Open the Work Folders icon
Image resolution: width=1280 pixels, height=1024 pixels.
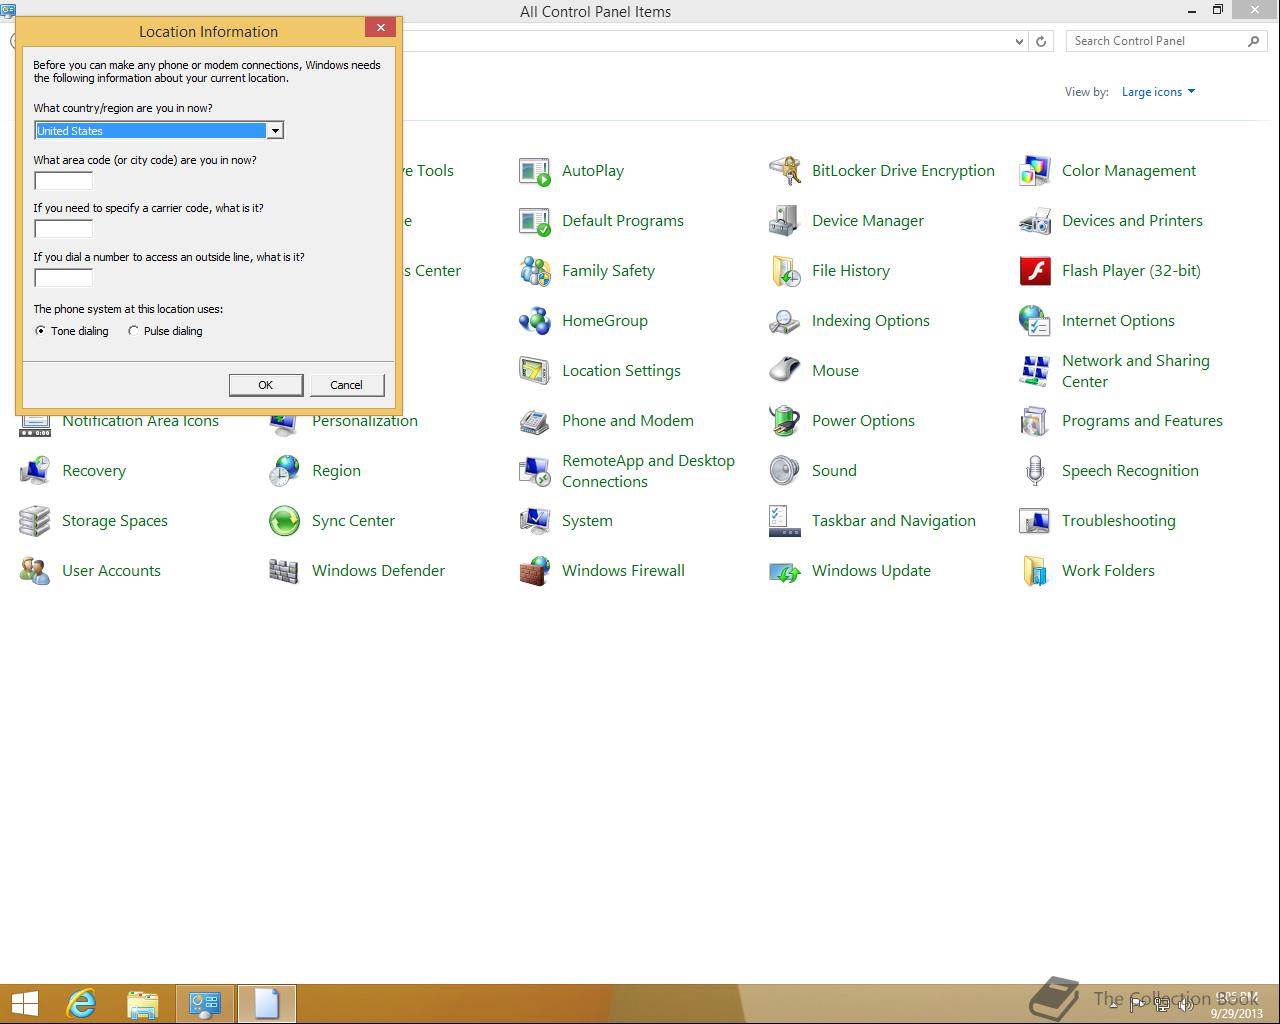coord(1035,571)
